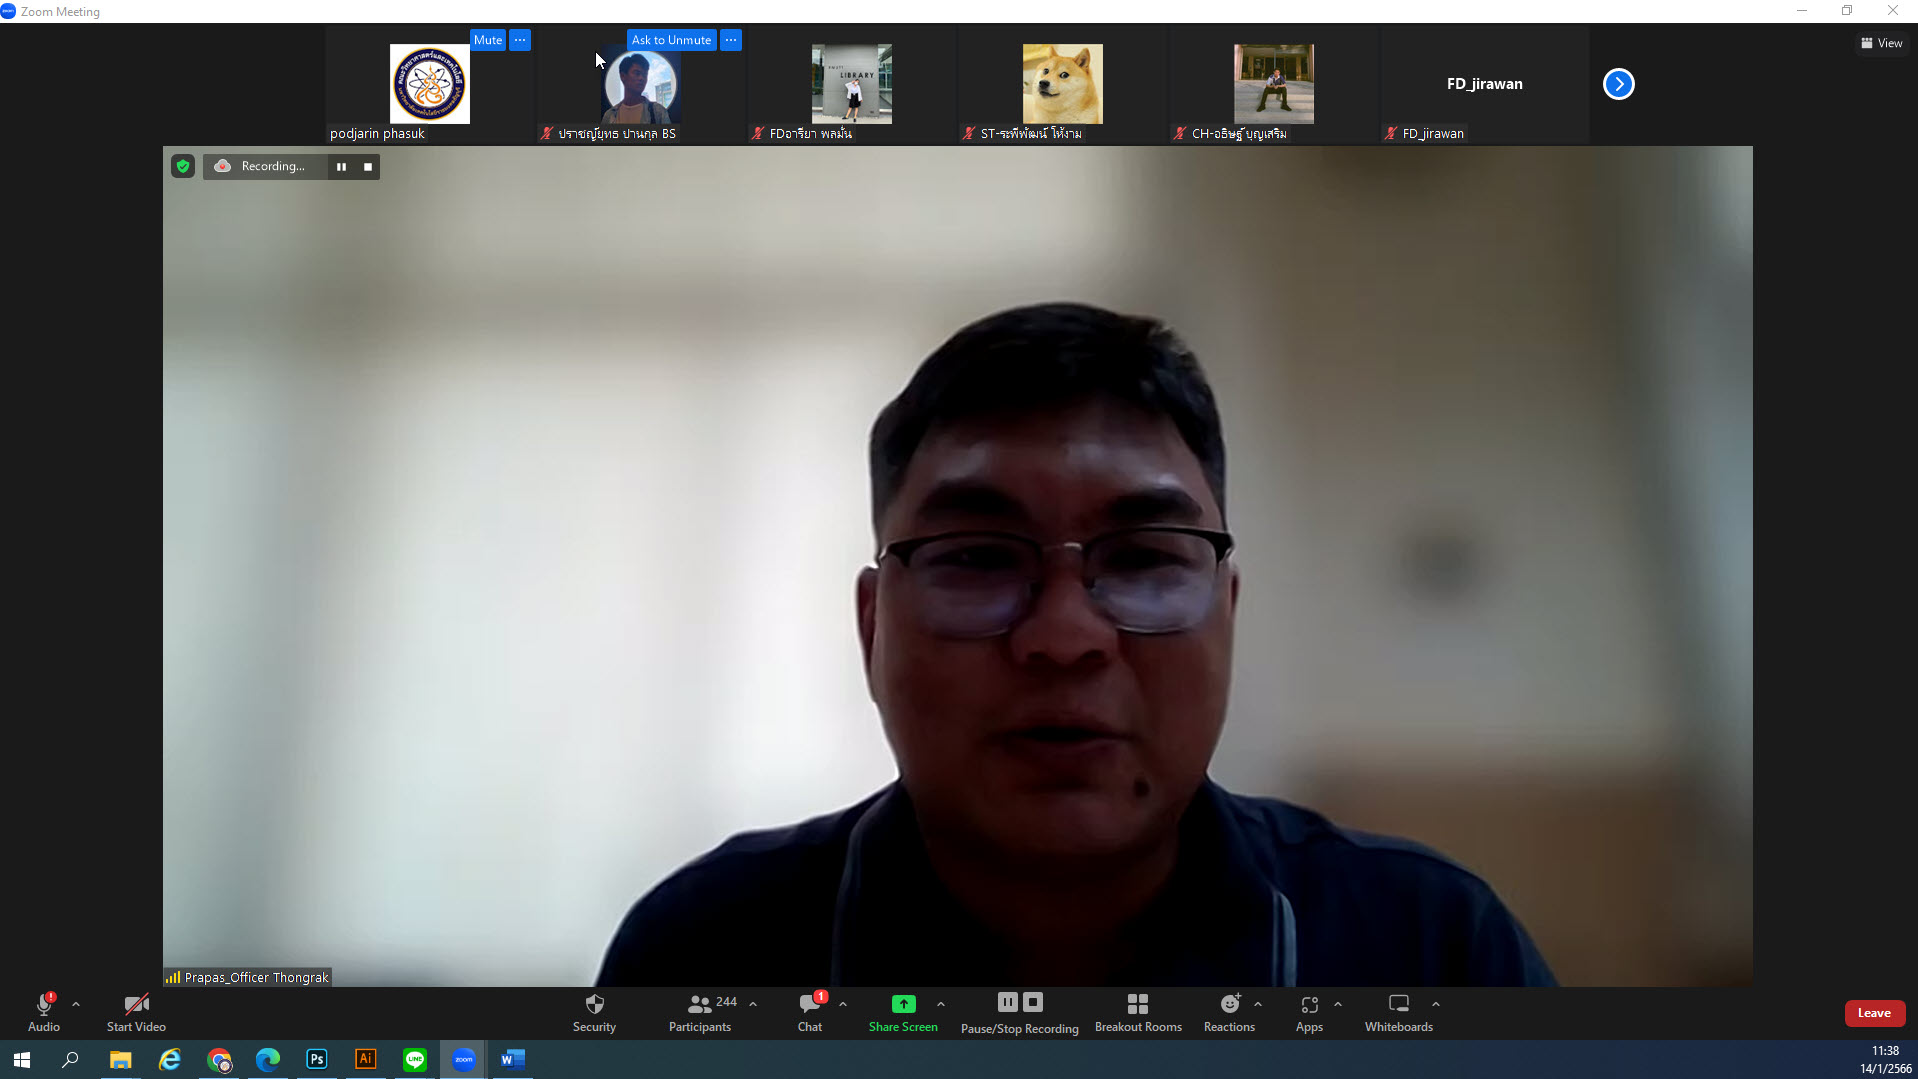Open Breakout Rooms

(x=1138, y=1012)
